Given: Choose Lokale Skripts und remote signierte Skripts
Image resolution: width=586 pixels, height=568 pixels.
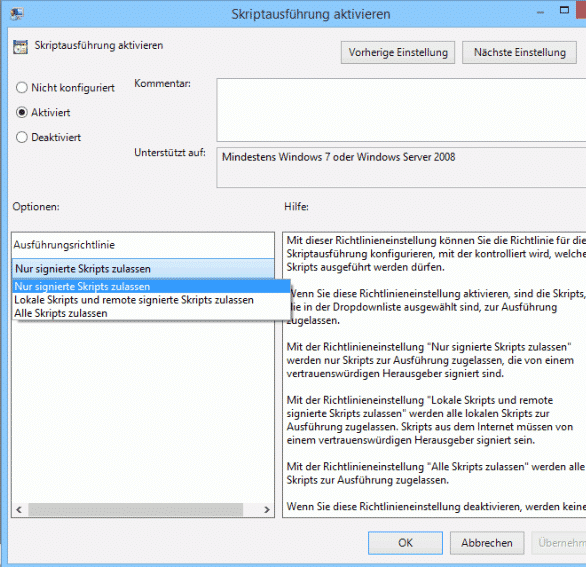Looking at the screenshot, I should pos(151,300).
